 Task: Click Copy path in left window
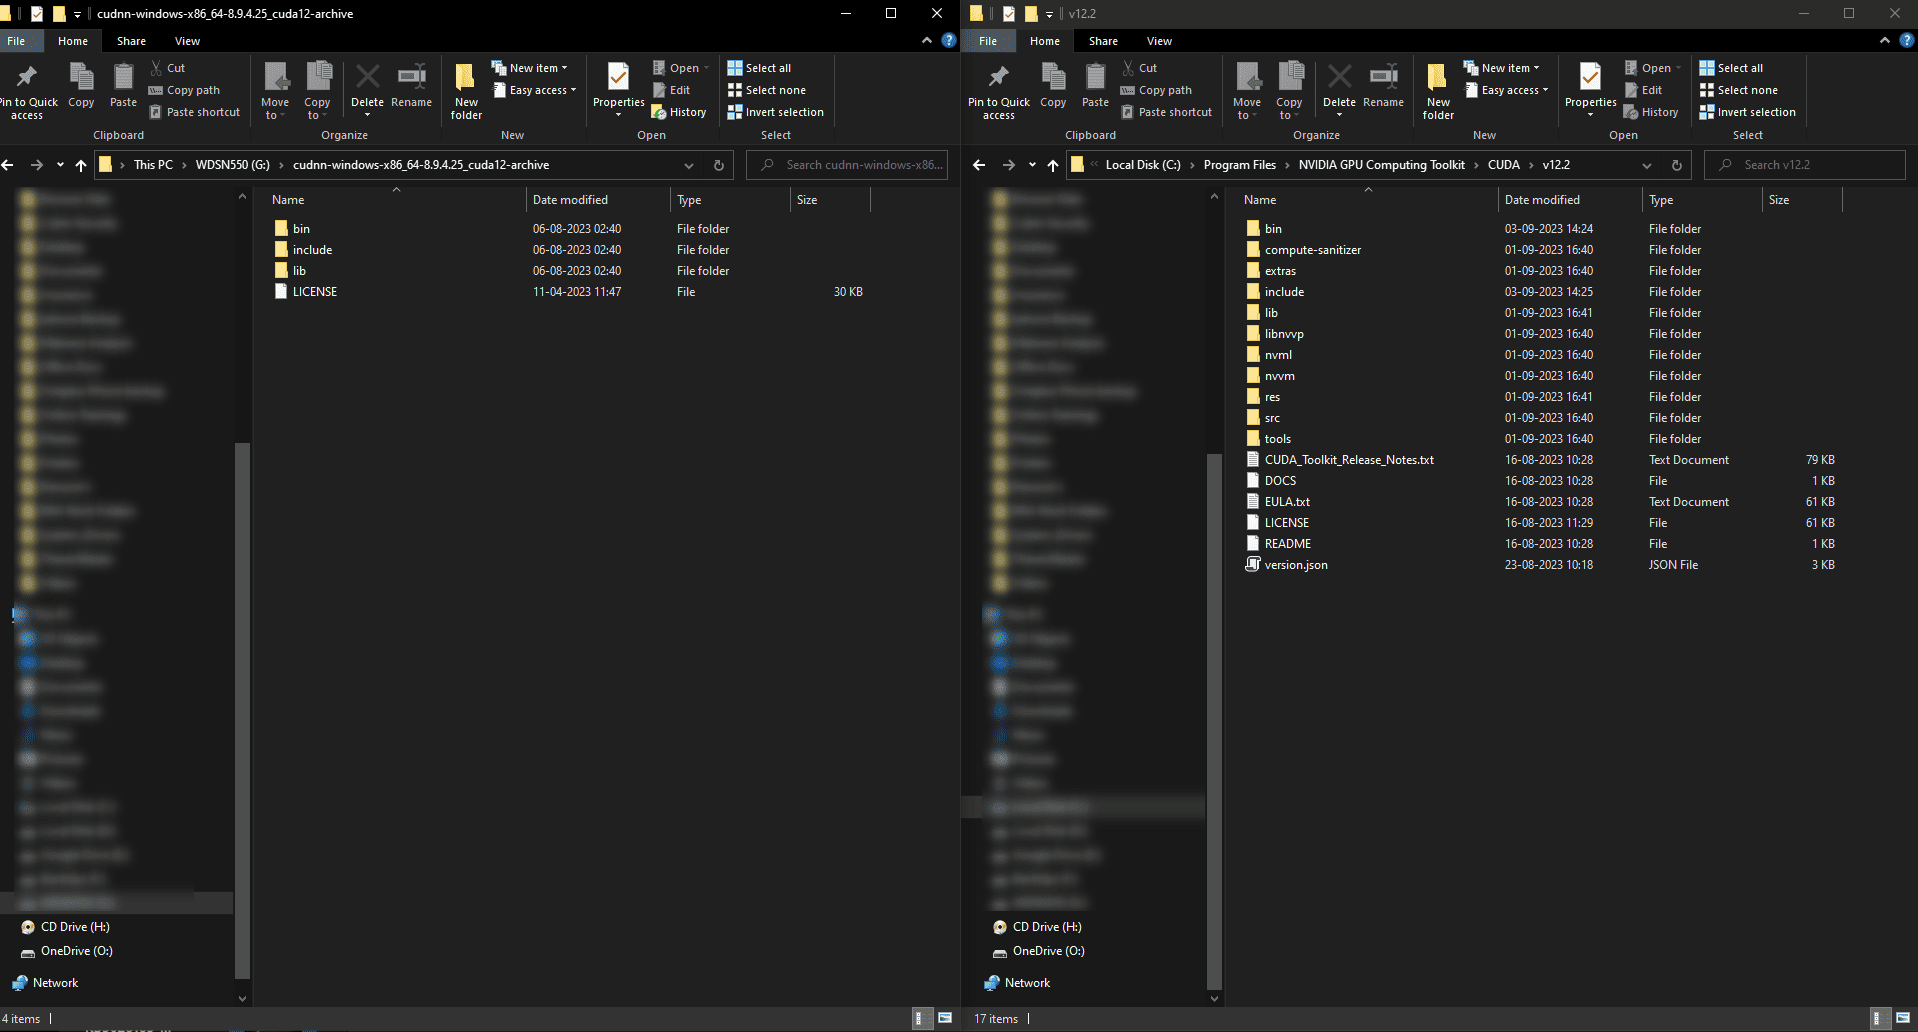click(x=184, y=90)
